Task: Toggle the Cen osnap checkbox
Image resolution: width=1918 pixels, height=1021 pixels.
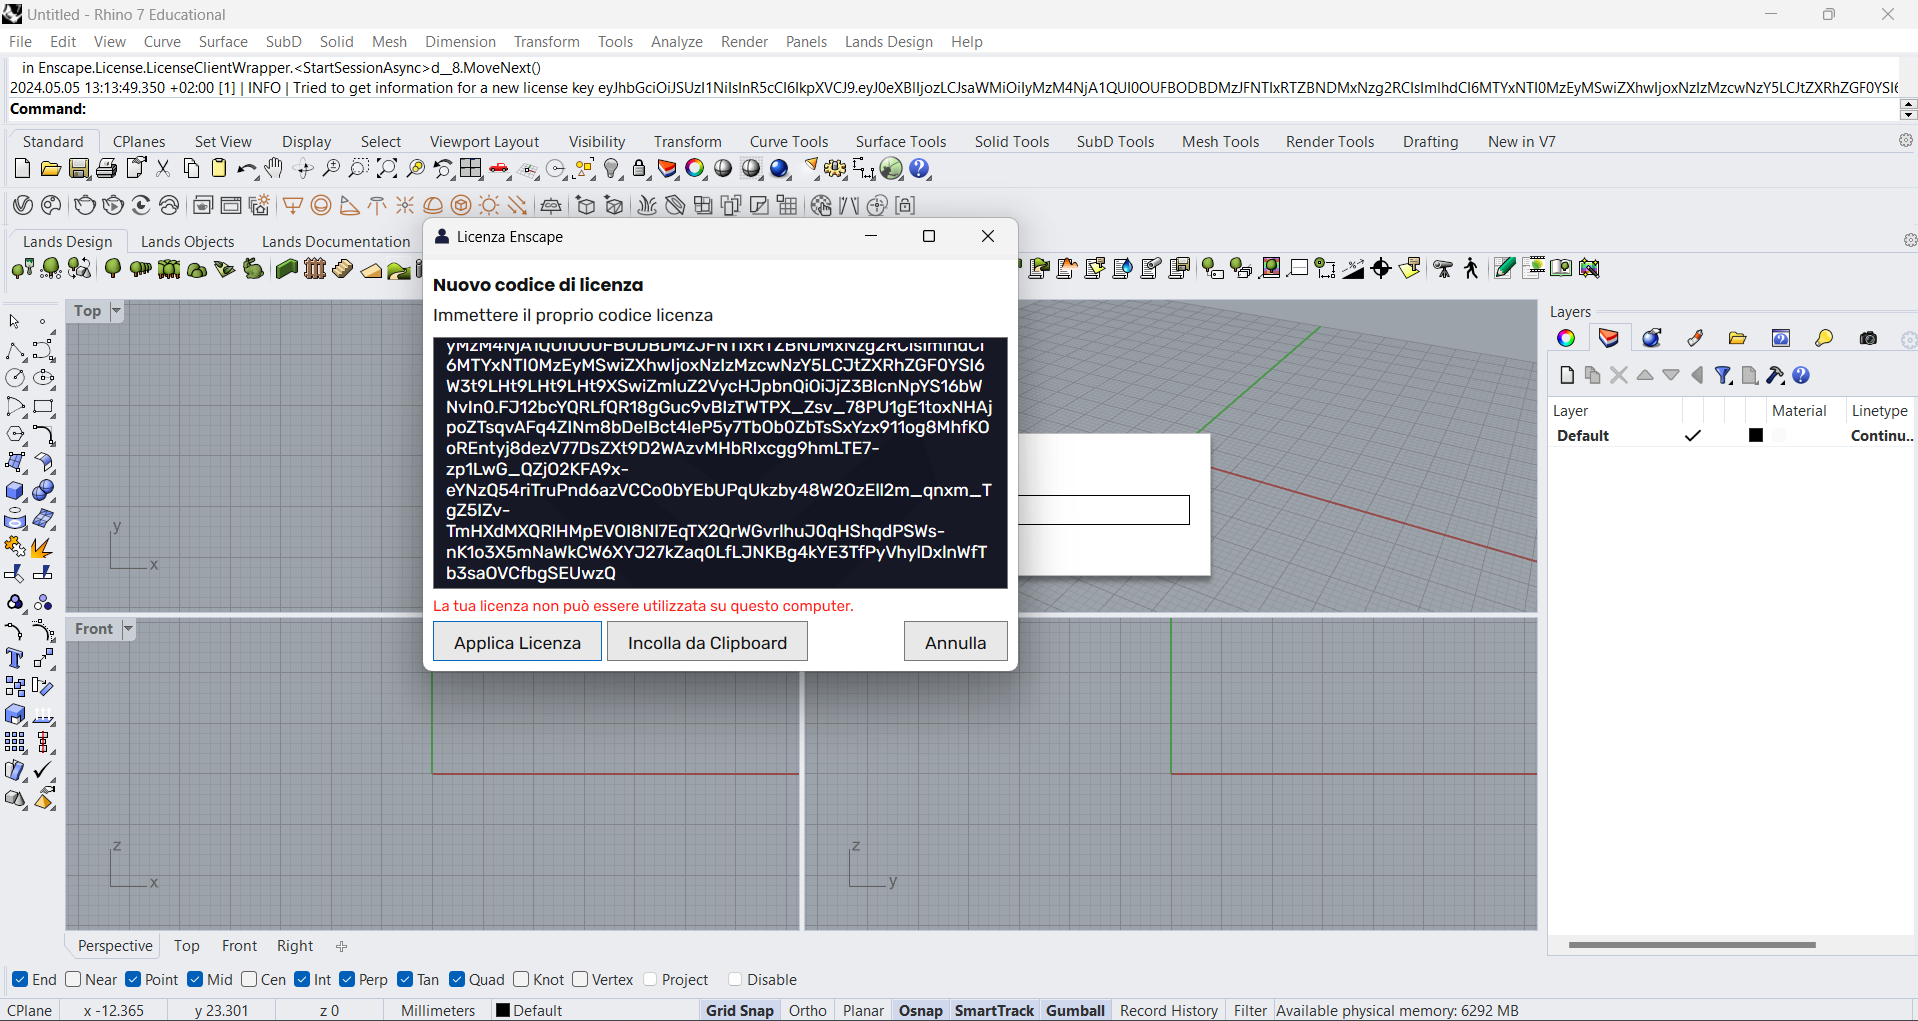Action: click(x=249, y=979)
